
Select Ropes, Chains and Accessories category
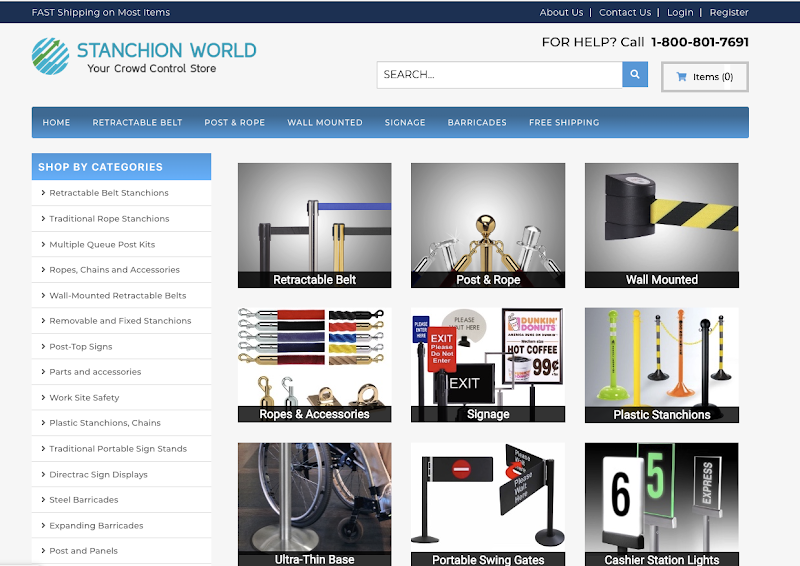121,269
